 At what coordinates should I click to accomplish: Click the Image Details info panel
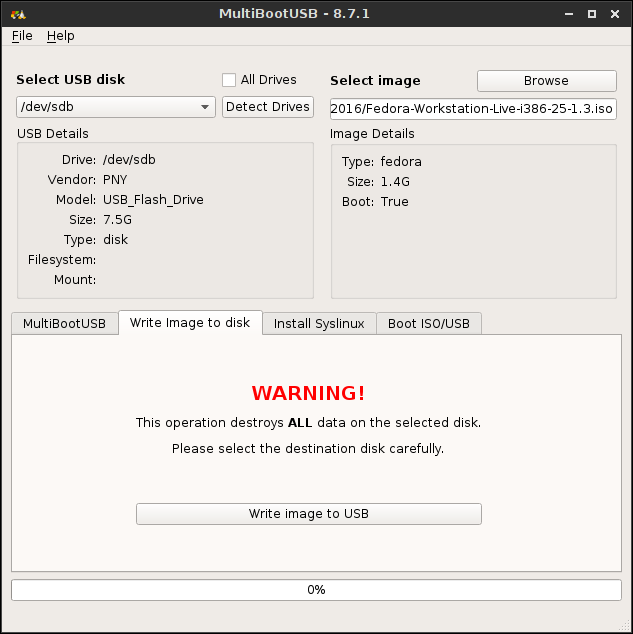coord(473,220)
